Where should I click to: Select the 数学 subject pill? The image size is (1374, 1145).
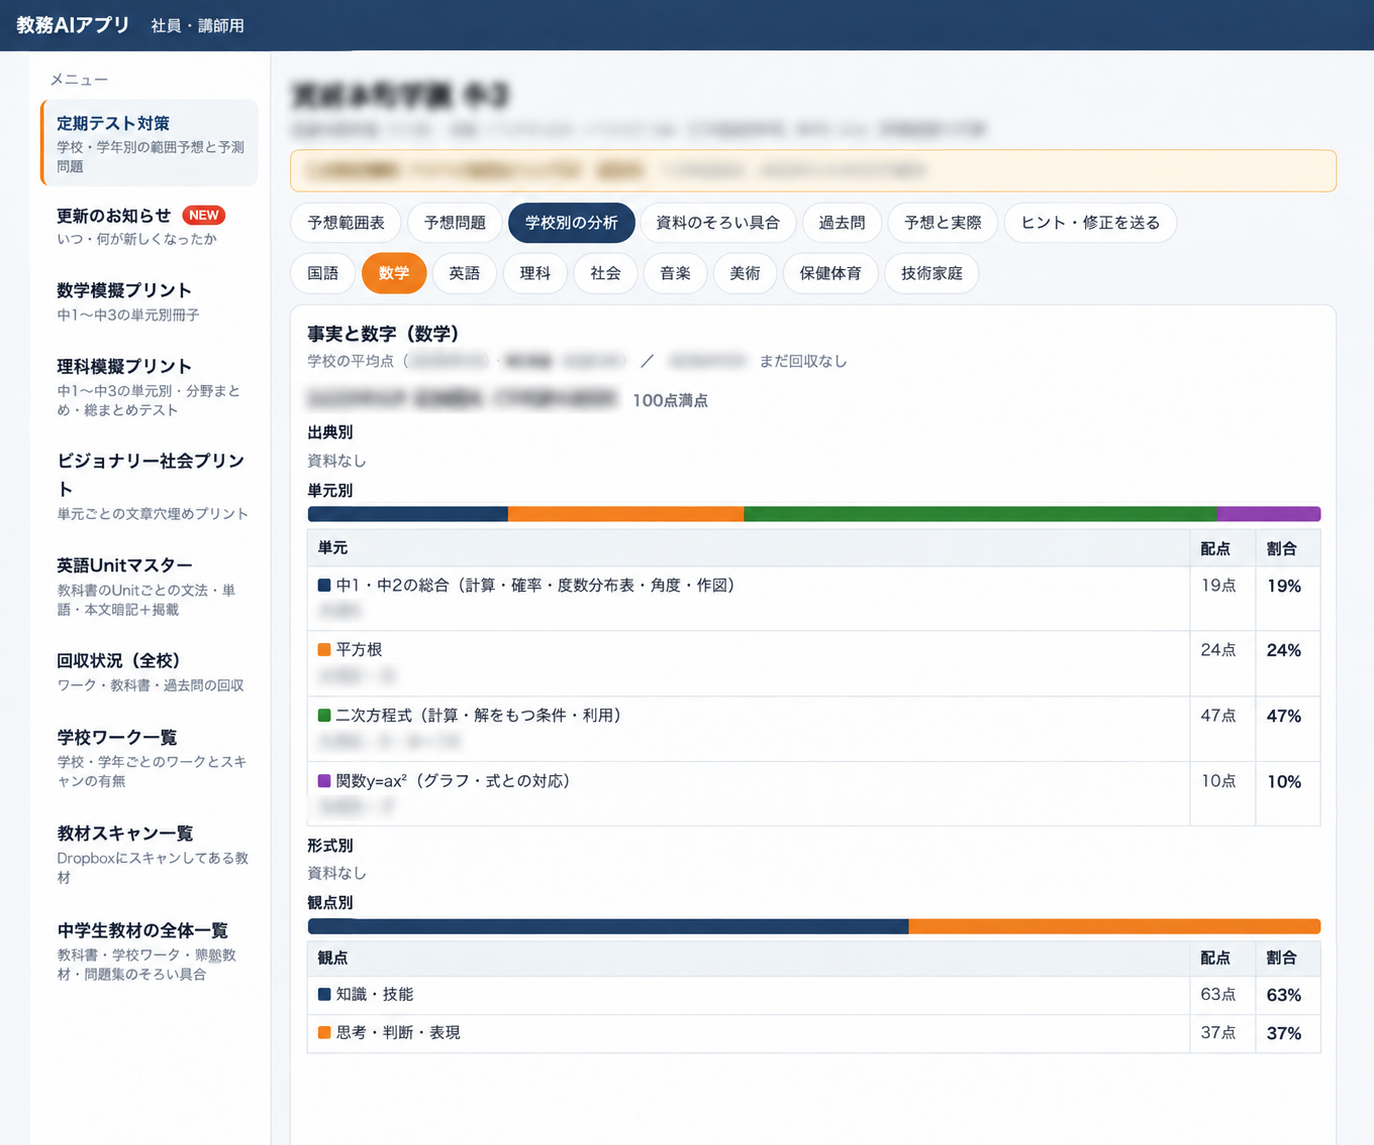tap(394, 273)
